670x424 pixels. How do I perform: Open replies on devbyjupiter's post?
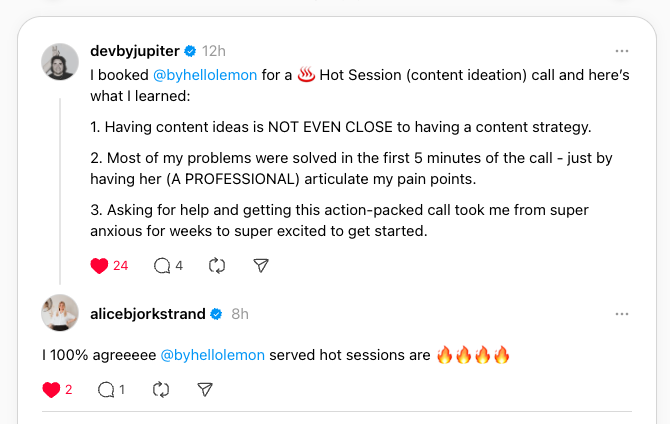point(162,266)
